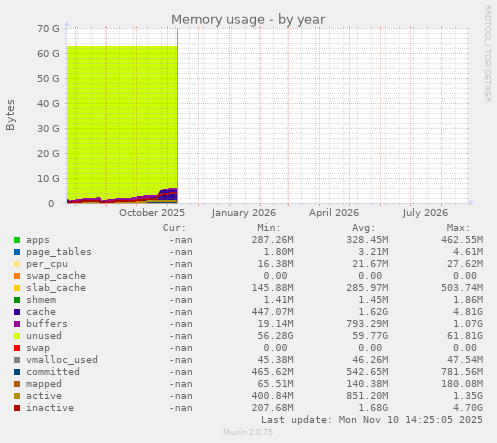Click the cache legend label
Image resolution: width=497 pixels, height=443 pixels.
tap(41, 312)
